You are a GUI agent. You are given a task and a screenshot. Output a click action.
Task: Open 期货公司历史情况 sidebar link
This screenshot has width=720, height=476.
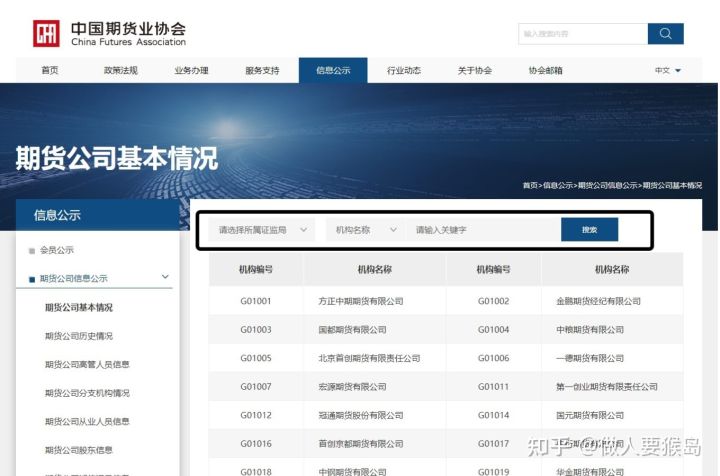79,336
